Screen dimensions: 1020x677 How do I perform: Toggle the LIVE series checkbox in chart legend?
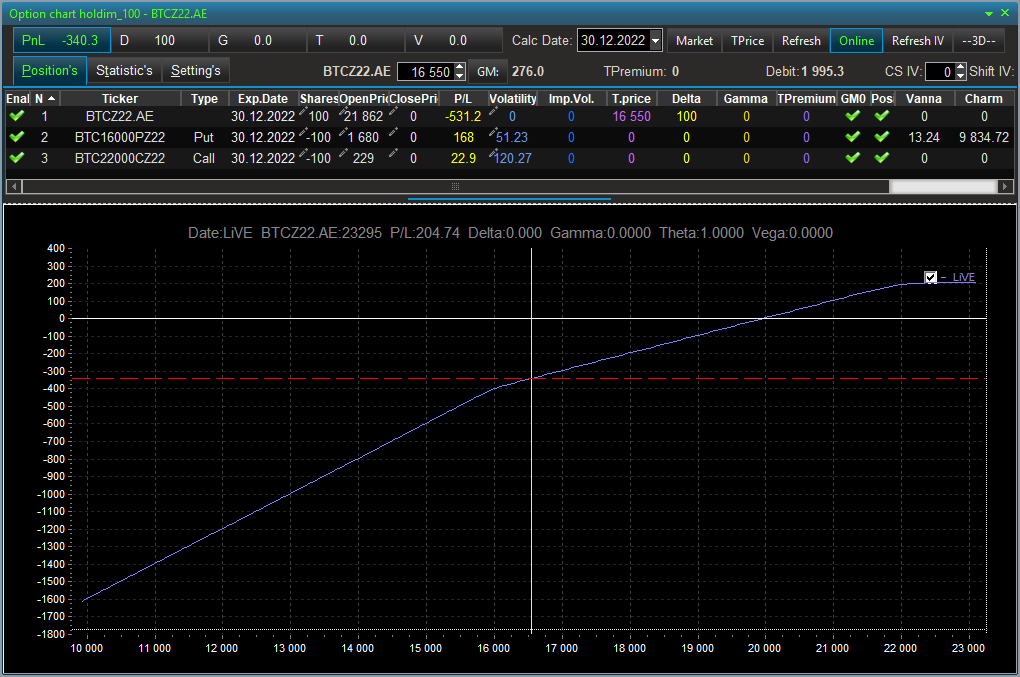[930, 278]
